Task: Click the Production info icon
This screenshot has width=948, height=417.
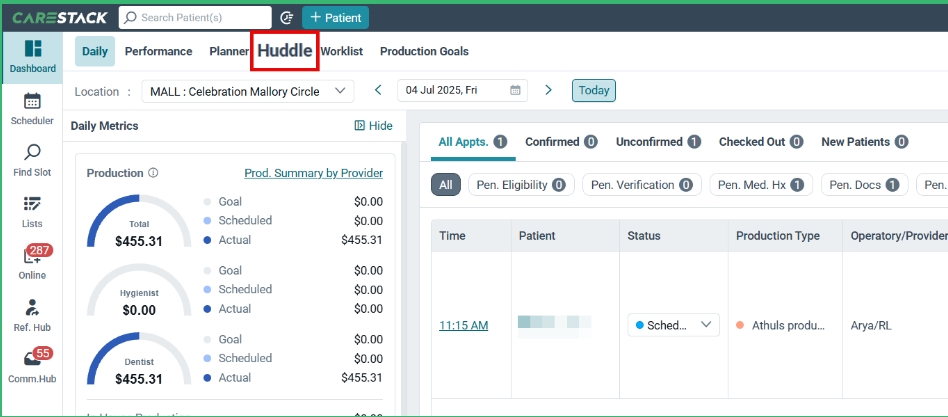Action: tap(153, 173)
